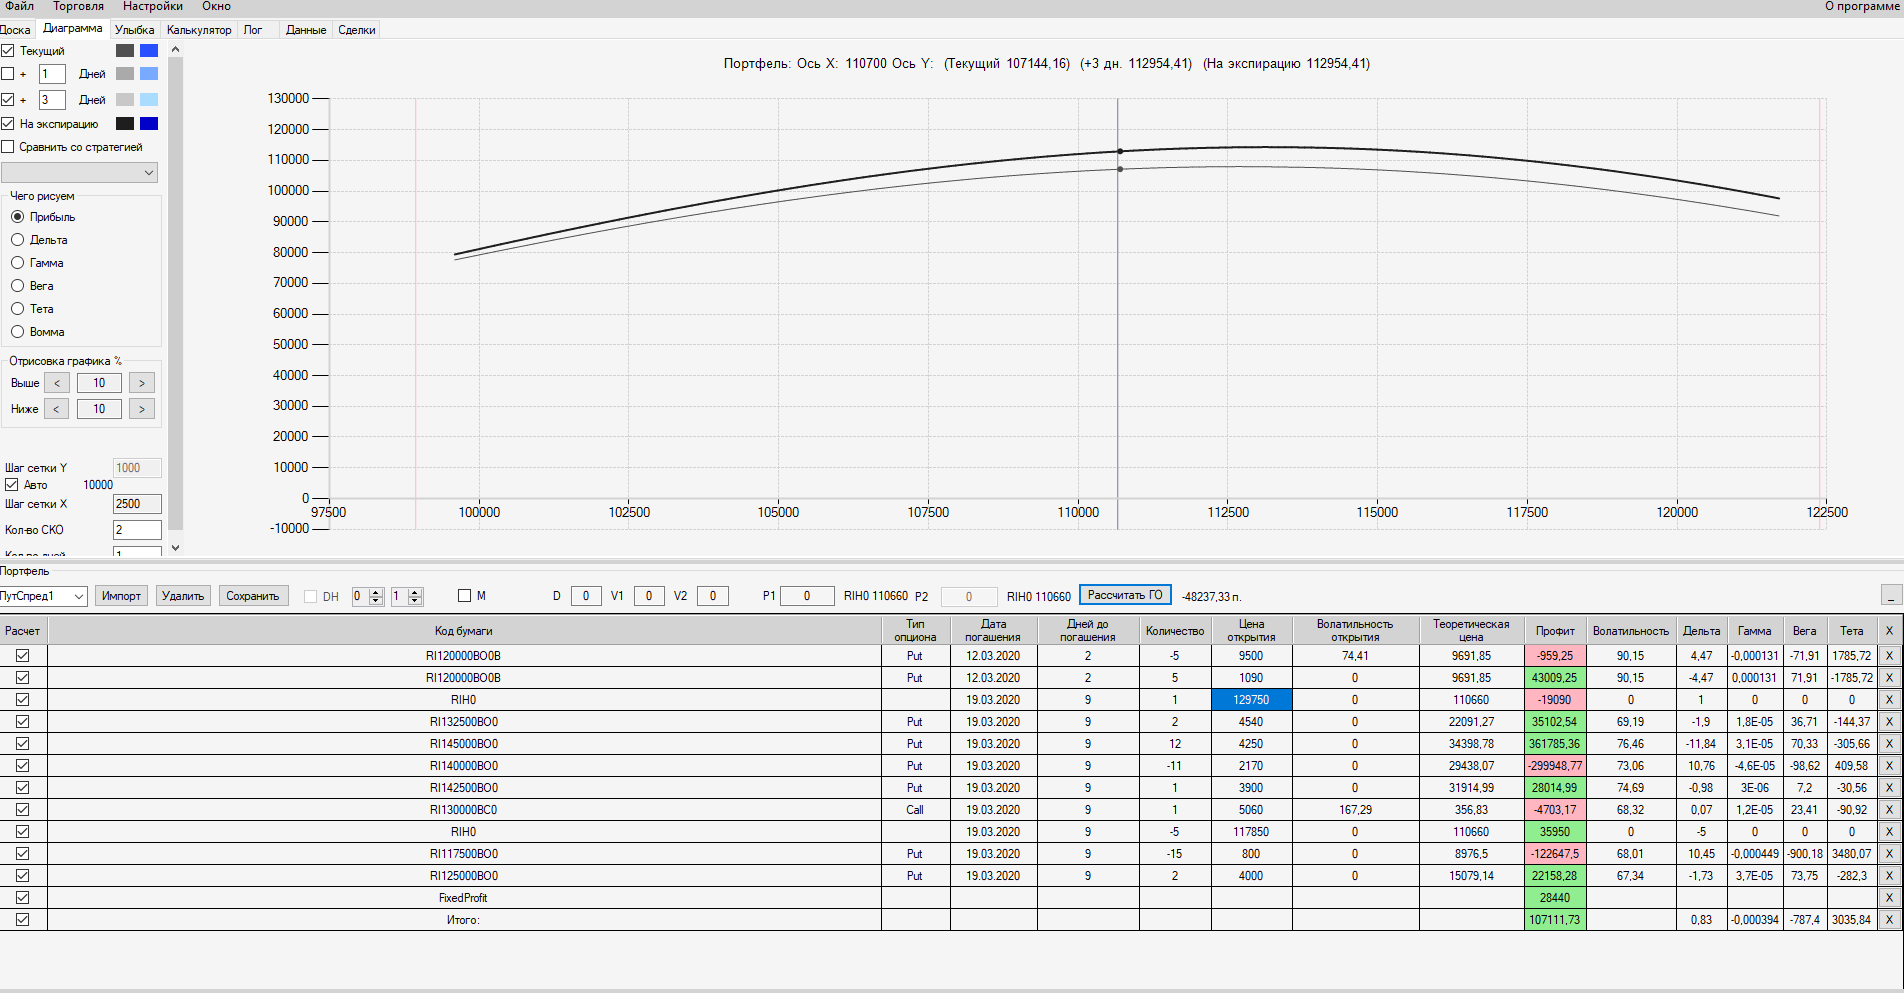
Task: Pick the blue color swatch for Текущий
Action: 149,51
